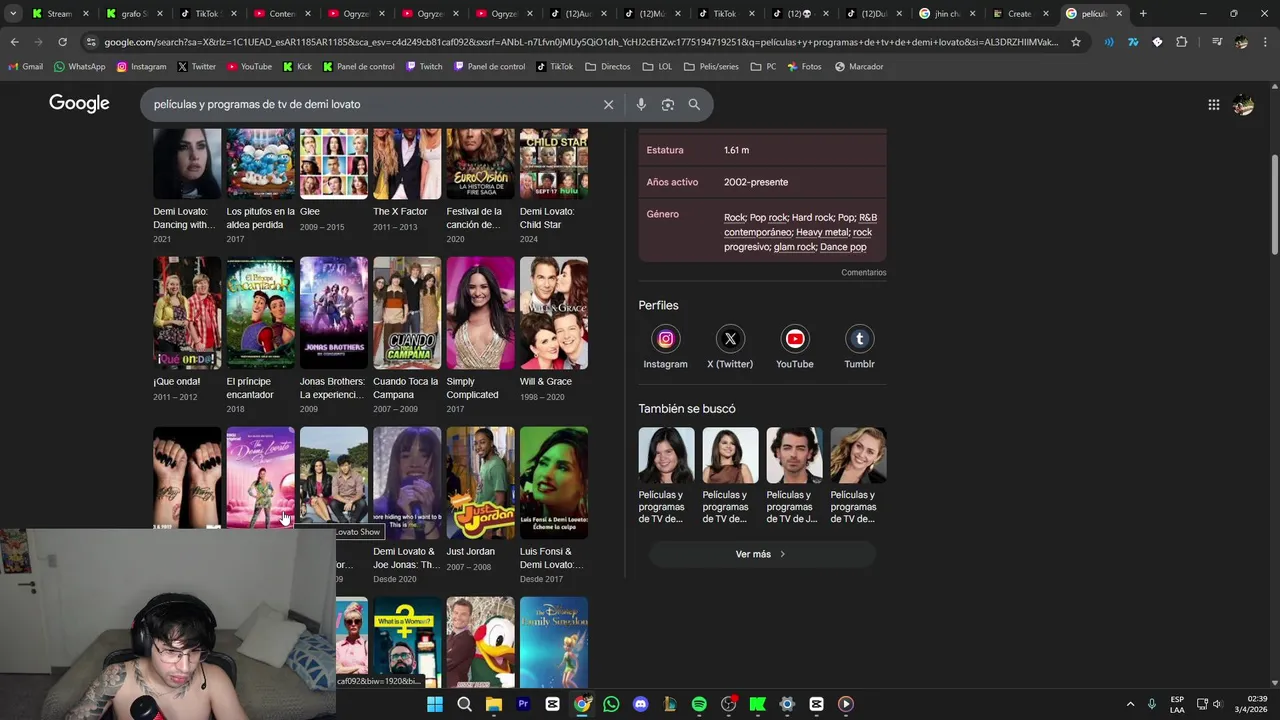This screenshot has height=720, width=1280.
Task: Open the Google account avatar menu
Action: (1243, 104)
